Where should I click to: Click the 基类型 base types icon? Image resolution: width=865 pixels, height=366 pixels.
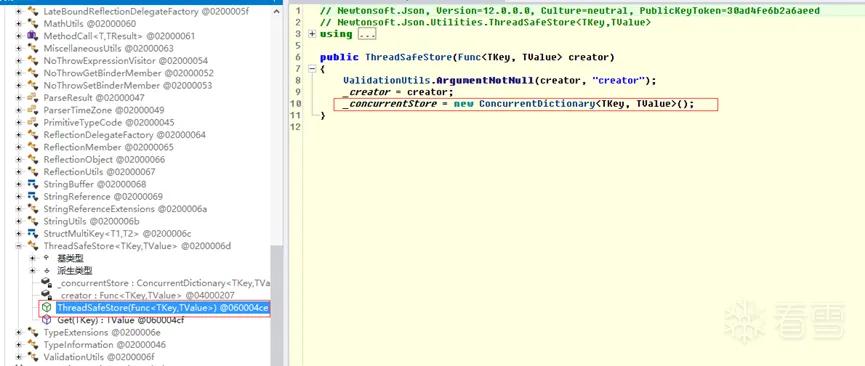point(47,258)
